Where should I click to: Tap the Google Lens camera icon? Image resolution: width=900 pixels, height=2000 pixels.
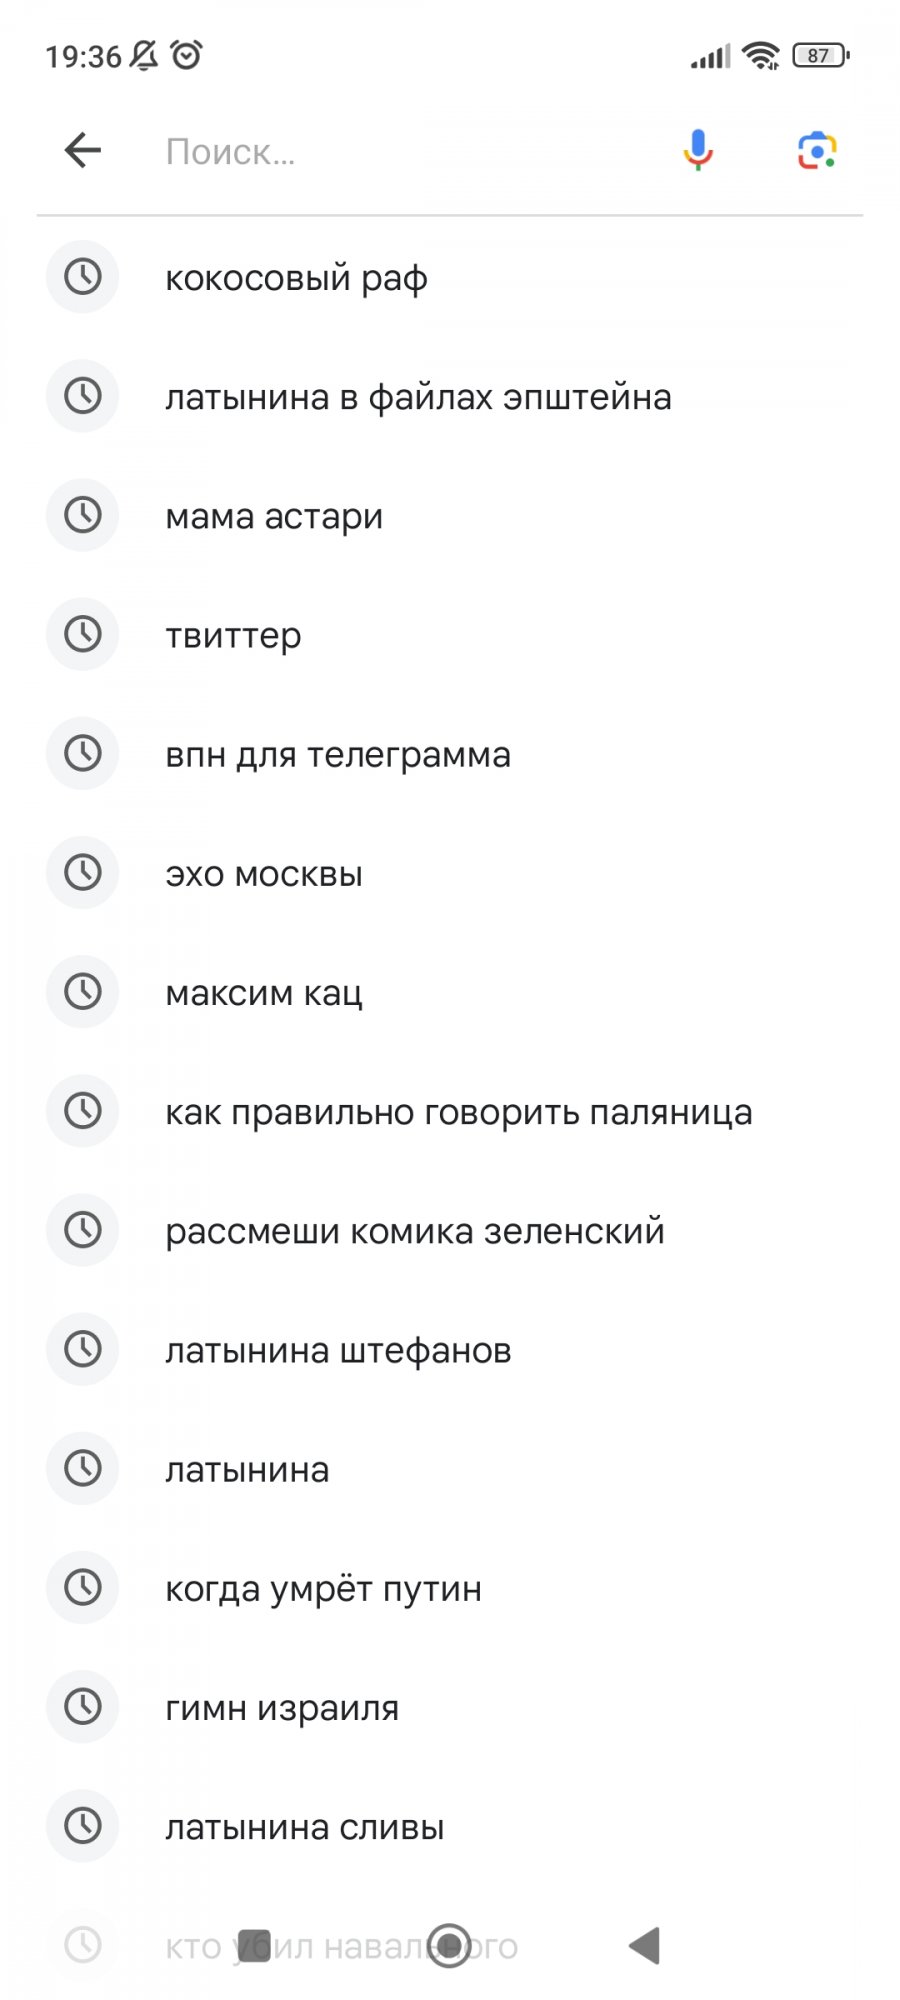point(818,150)
